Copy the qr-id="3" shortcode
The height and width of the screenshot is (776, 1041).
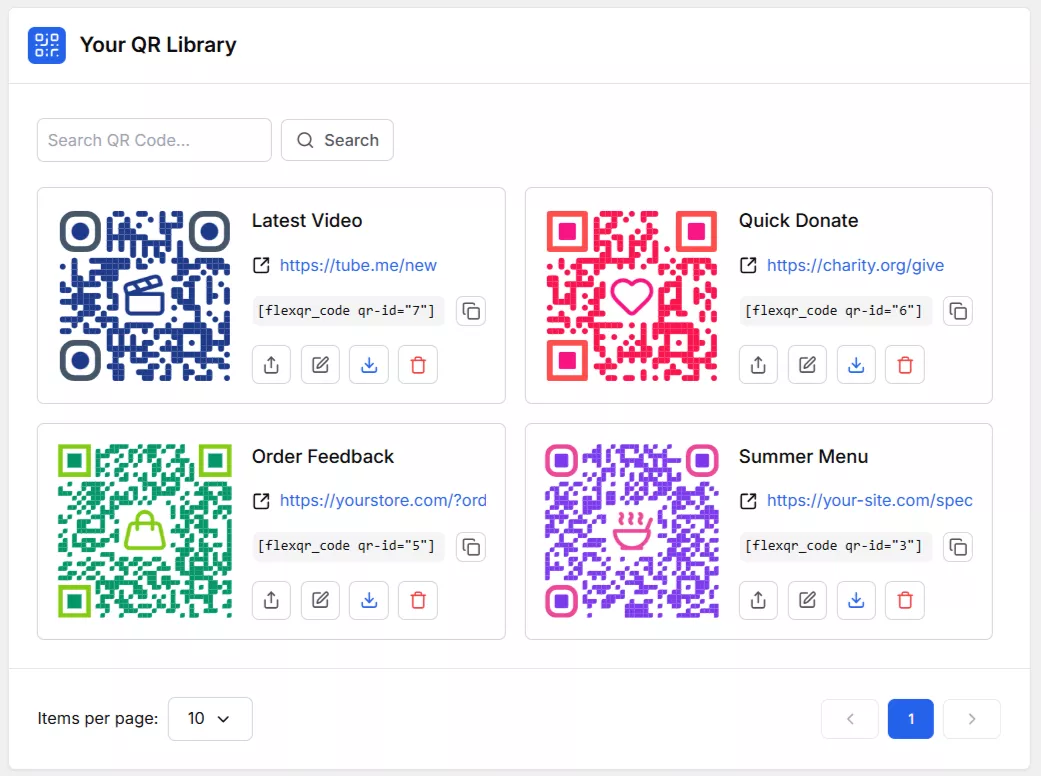958,547
